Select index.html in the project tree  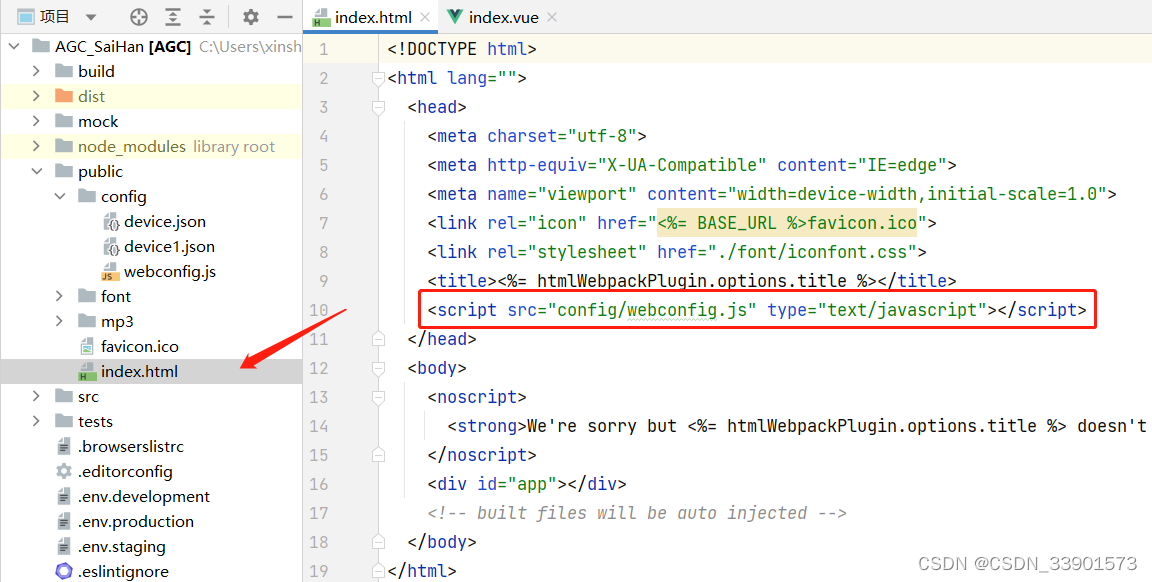(x=139, y=372)
